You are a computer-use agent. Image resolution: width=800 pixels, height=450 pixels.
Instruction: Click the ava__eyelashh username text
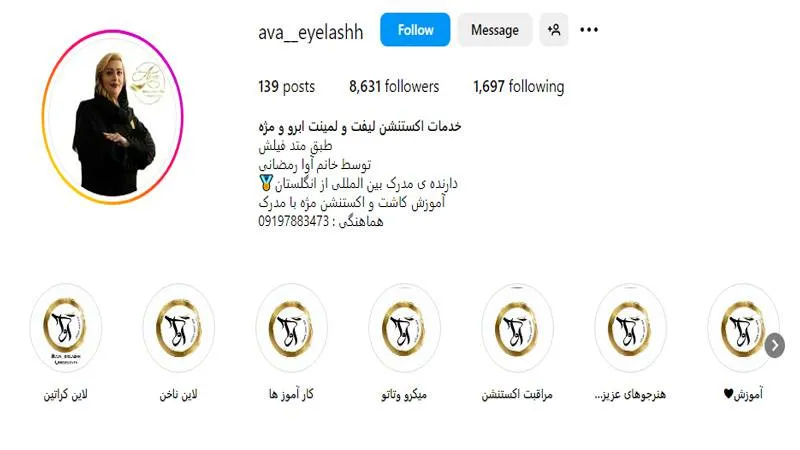311,32
